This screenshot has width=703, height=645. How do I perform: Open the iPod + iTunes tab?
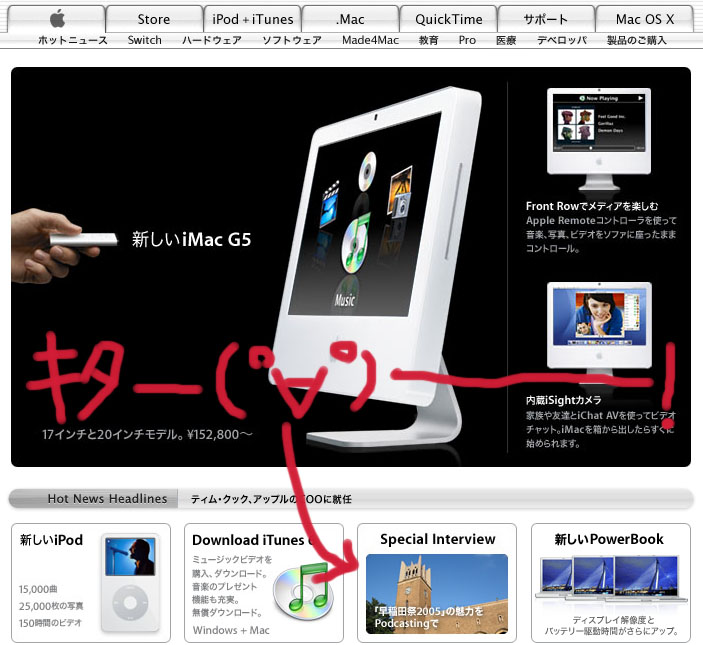[252, 19]
